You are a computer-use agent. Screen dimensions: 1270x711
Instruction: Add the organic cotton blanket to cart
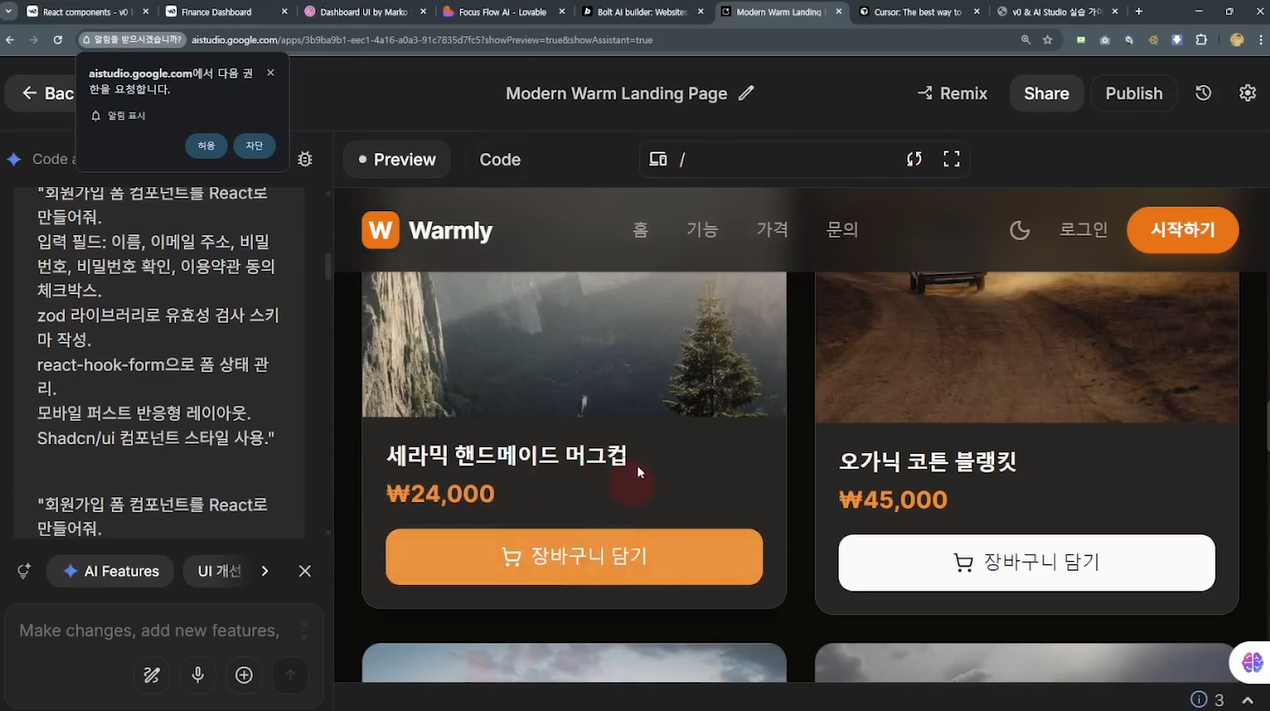pyautogui.click(x=1027, y=563)
